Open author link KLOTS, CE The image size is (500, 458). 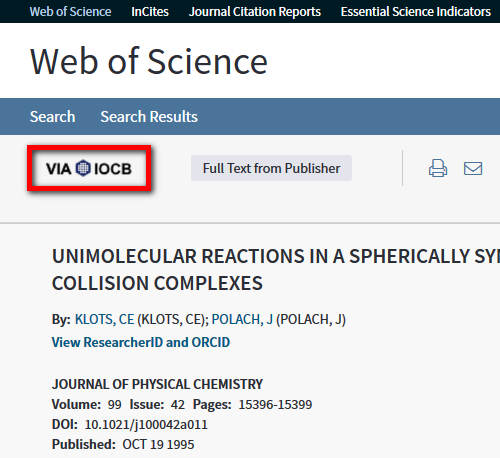pyautogui.click(x=105, y=319)
